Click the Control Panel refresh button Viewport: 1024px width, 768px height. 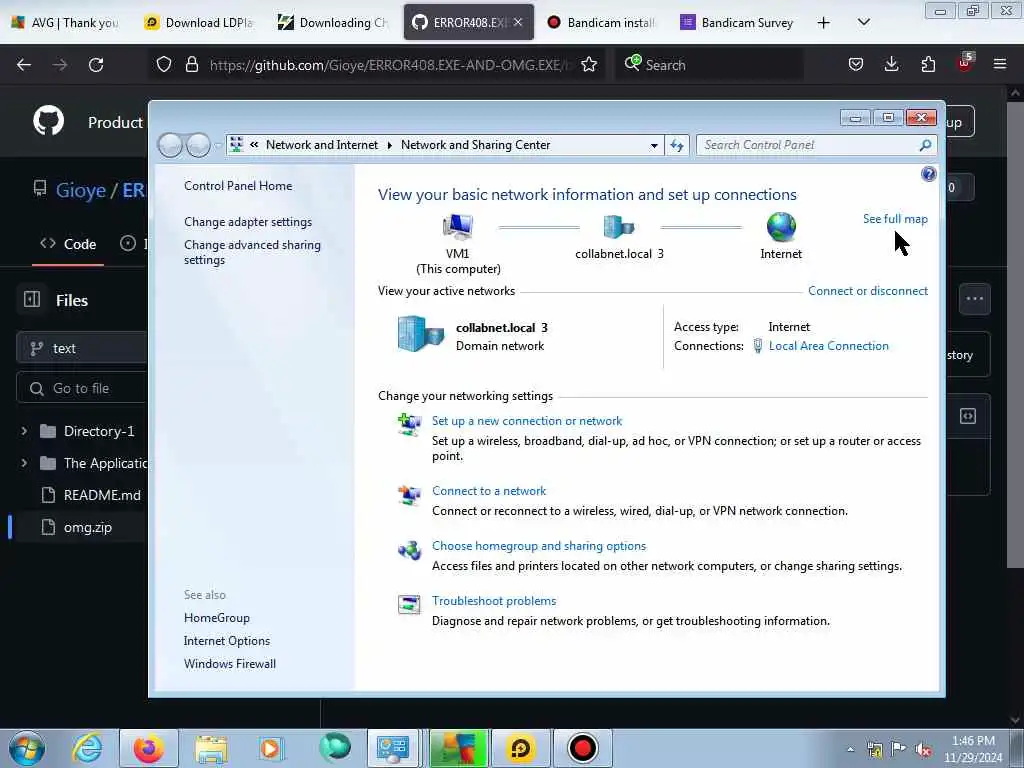[677, 145]
